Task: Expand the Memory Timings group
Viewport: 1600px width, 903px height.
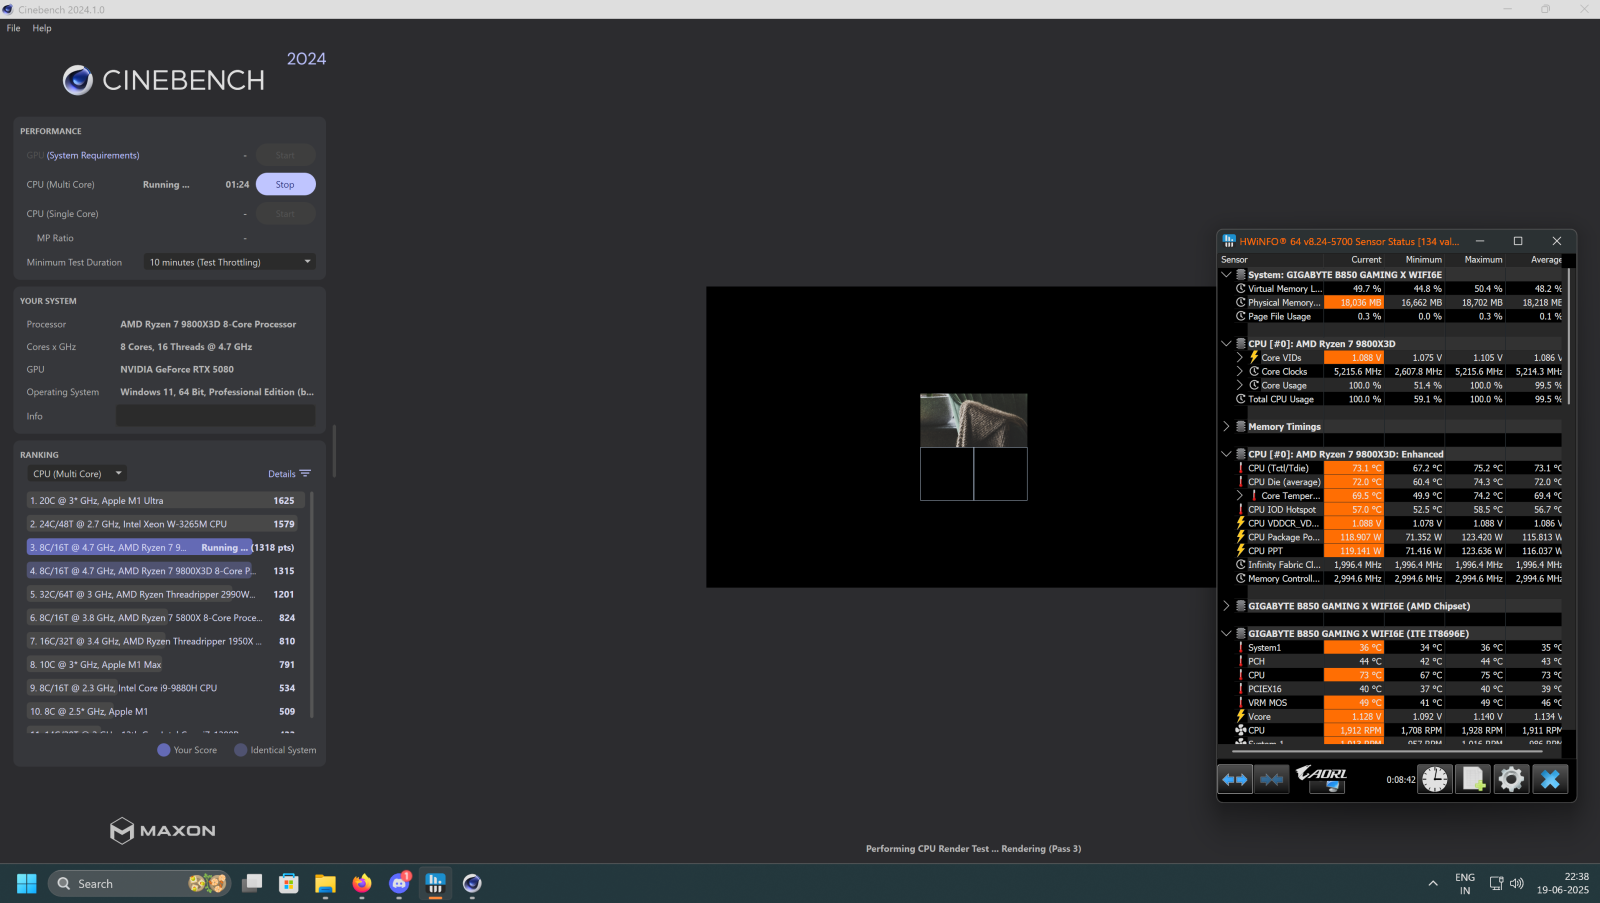Action: [1226, 426]
